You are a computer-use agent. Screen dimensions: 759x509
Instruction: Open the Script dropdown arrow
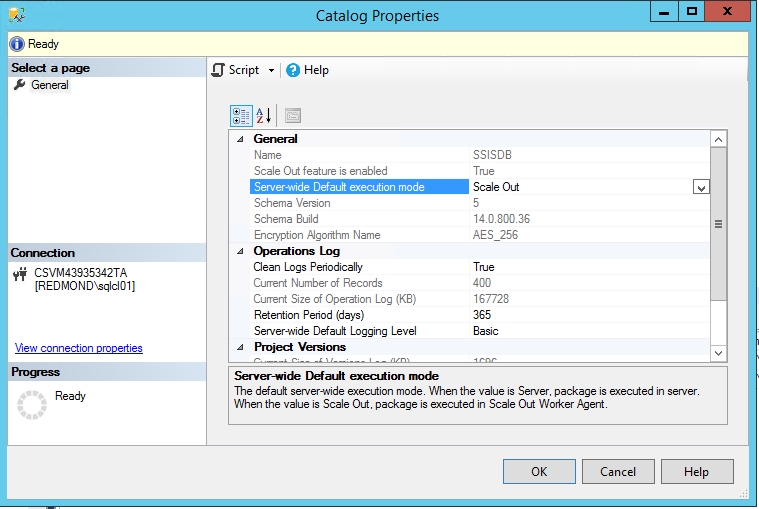pyautogui.click(x=271, y=71)
